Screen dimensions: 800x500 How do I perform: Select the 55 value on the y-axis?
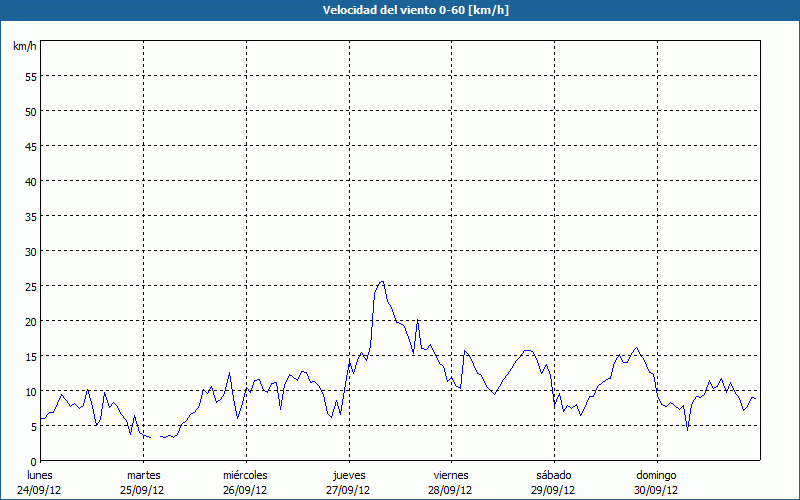click(x=30, y=76)
